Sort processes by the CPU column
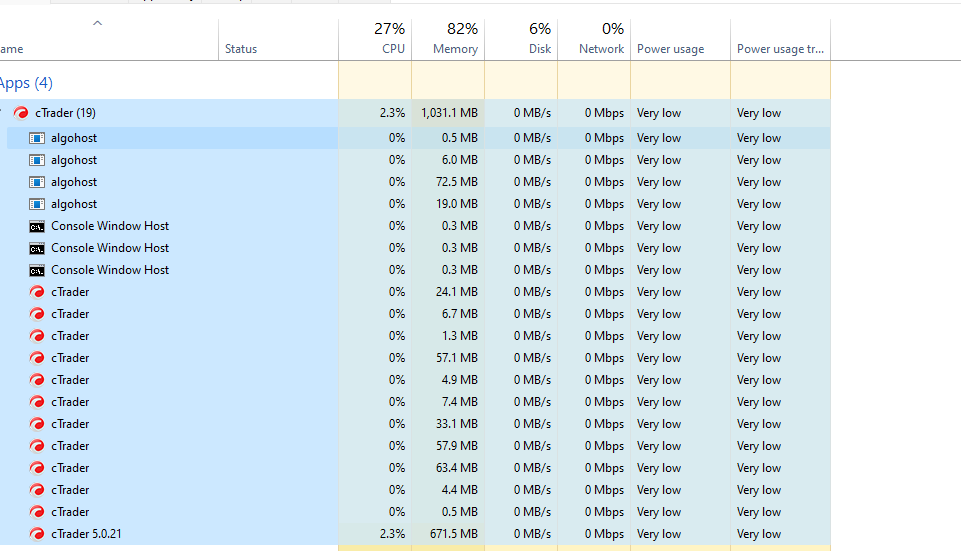 click(375, 40)
